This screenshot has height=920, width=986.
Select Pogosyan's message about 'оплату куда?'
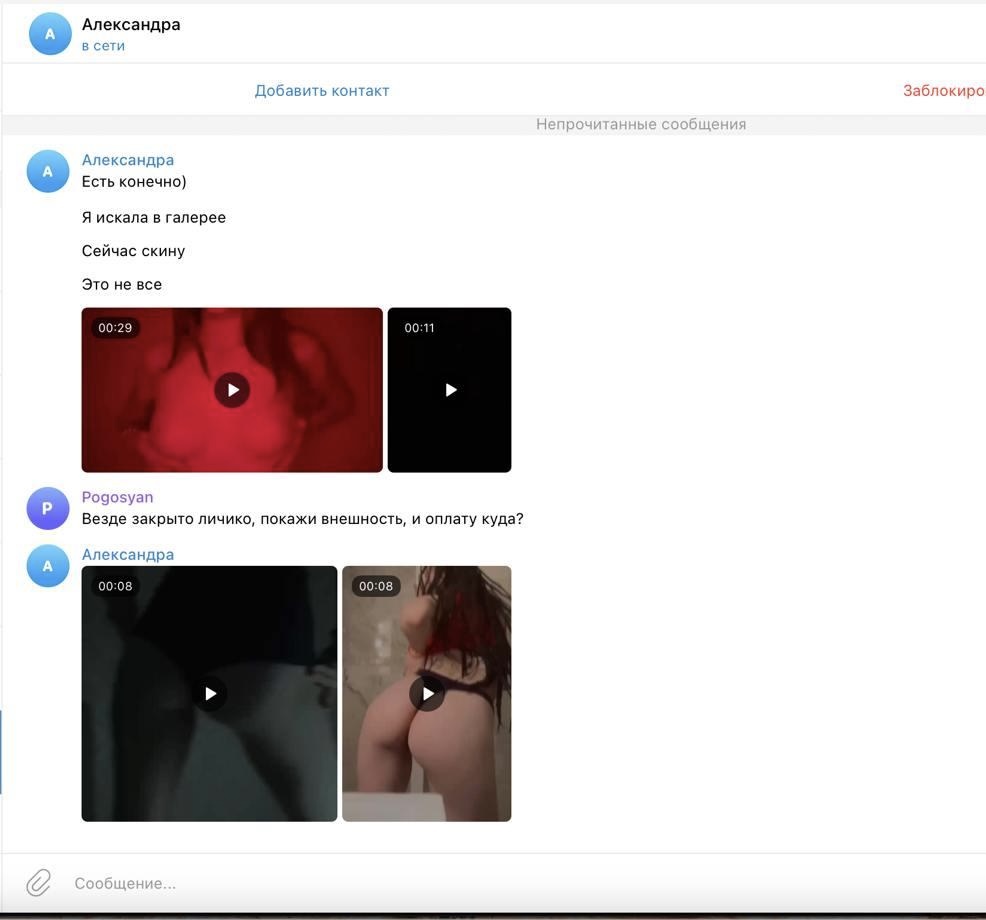tap(302, 519)
